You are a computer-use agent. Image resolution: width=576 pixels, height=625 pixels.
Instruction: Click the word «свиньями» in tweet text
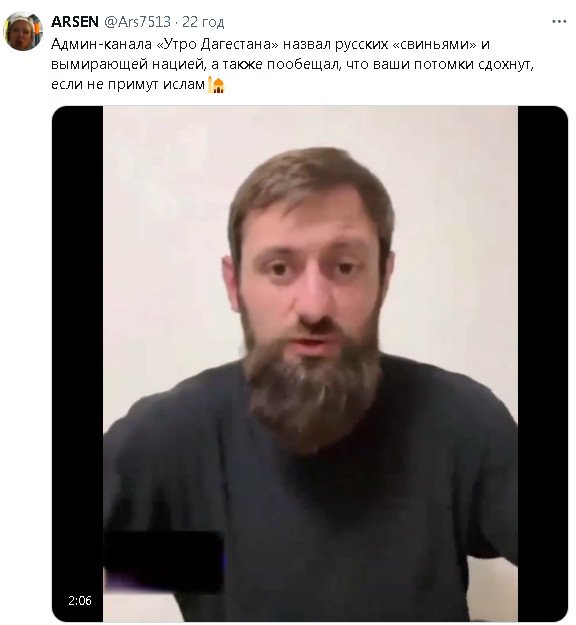tap(434, 44)
